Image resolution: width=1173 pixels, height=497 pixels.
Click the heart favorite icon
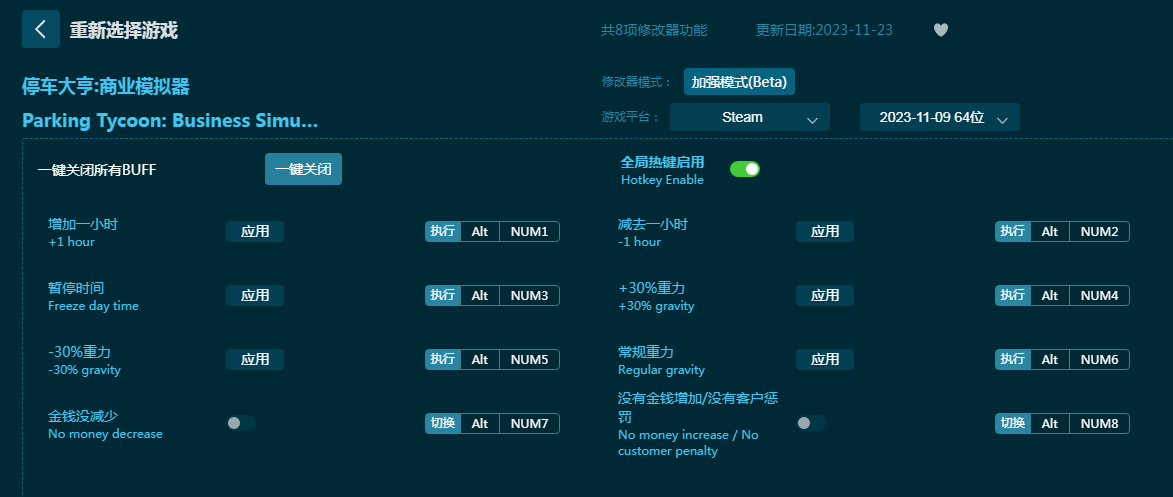pyautogui.click(x=940, y=30)
